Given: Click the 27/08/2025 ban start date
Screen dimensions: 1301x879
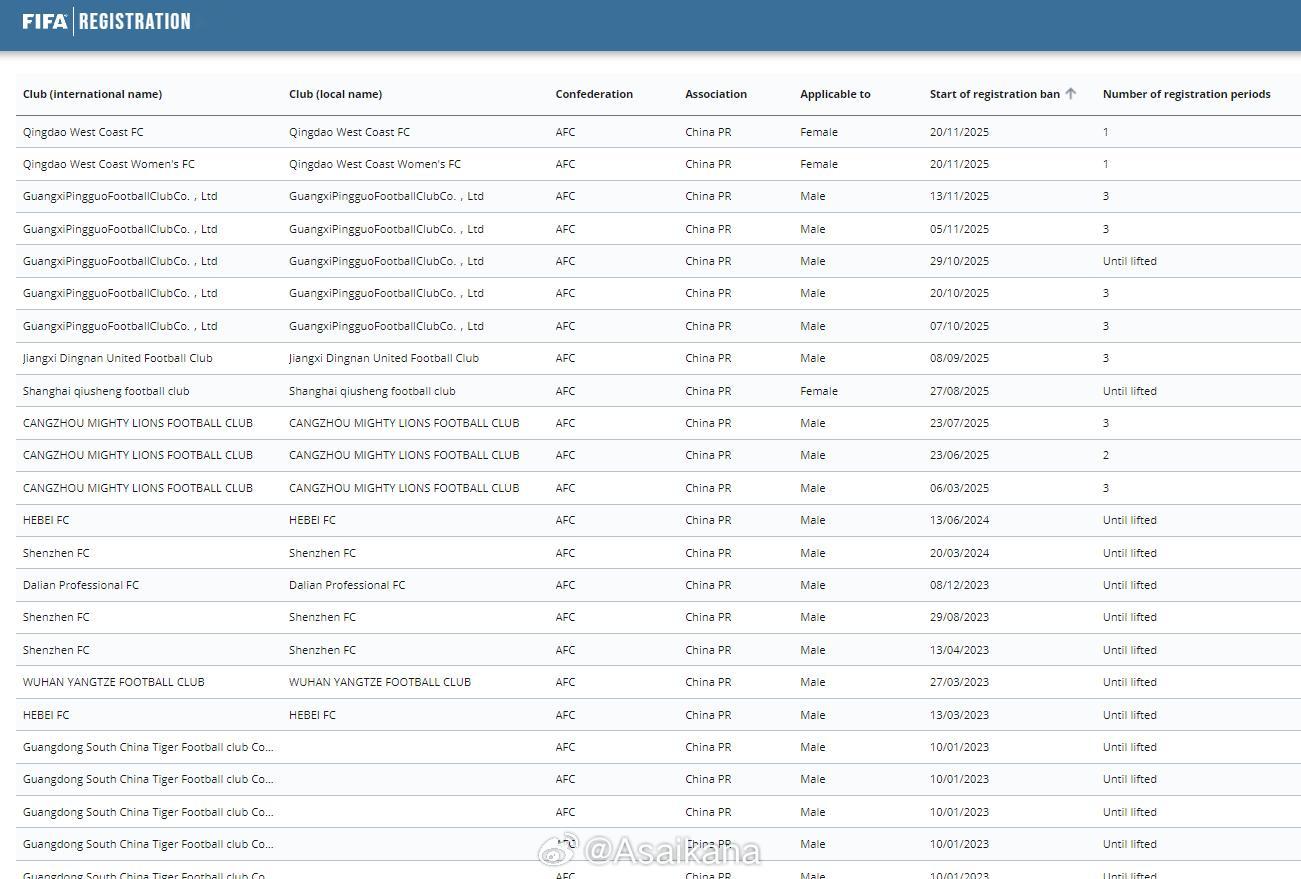Looking at the screenshot, I should point(959,391).
